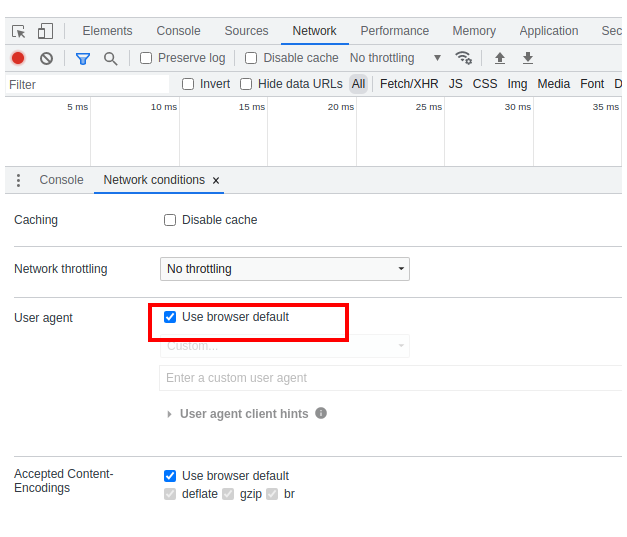Stop recording network log
Screen dimensions: 627x537
tap(18, 58)
